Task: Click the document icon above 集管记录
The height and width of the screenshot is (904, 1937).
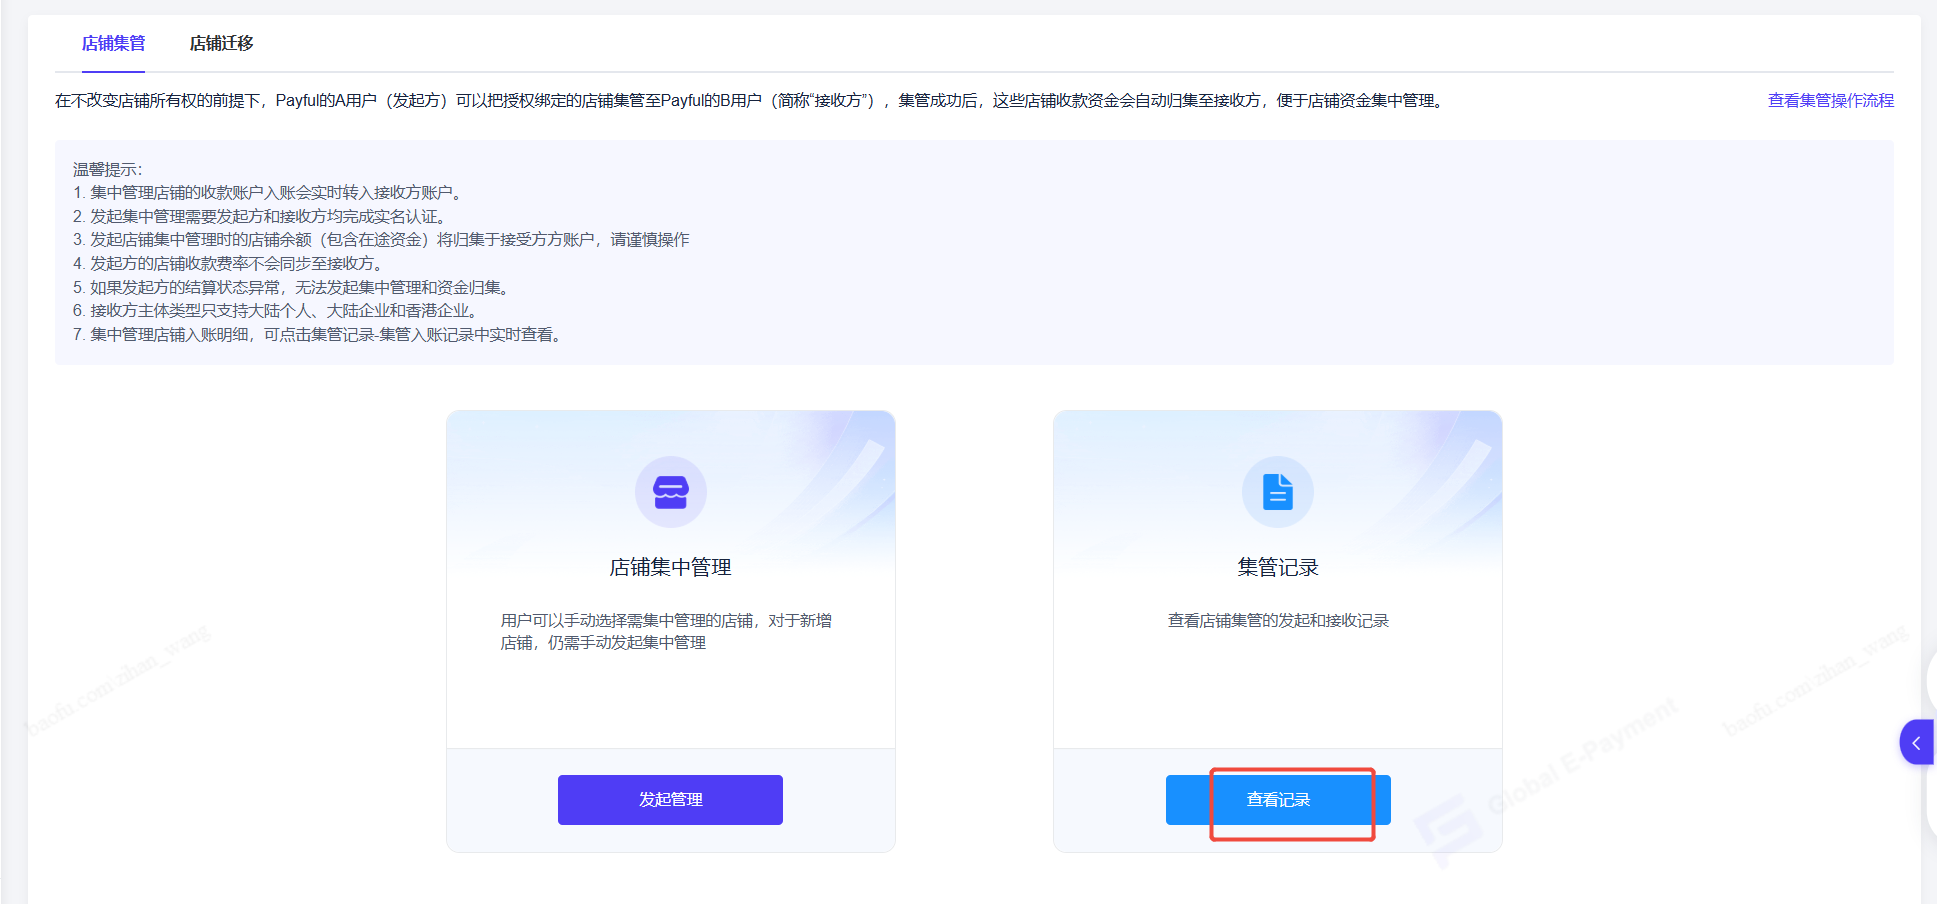Action: [1277, 492]
